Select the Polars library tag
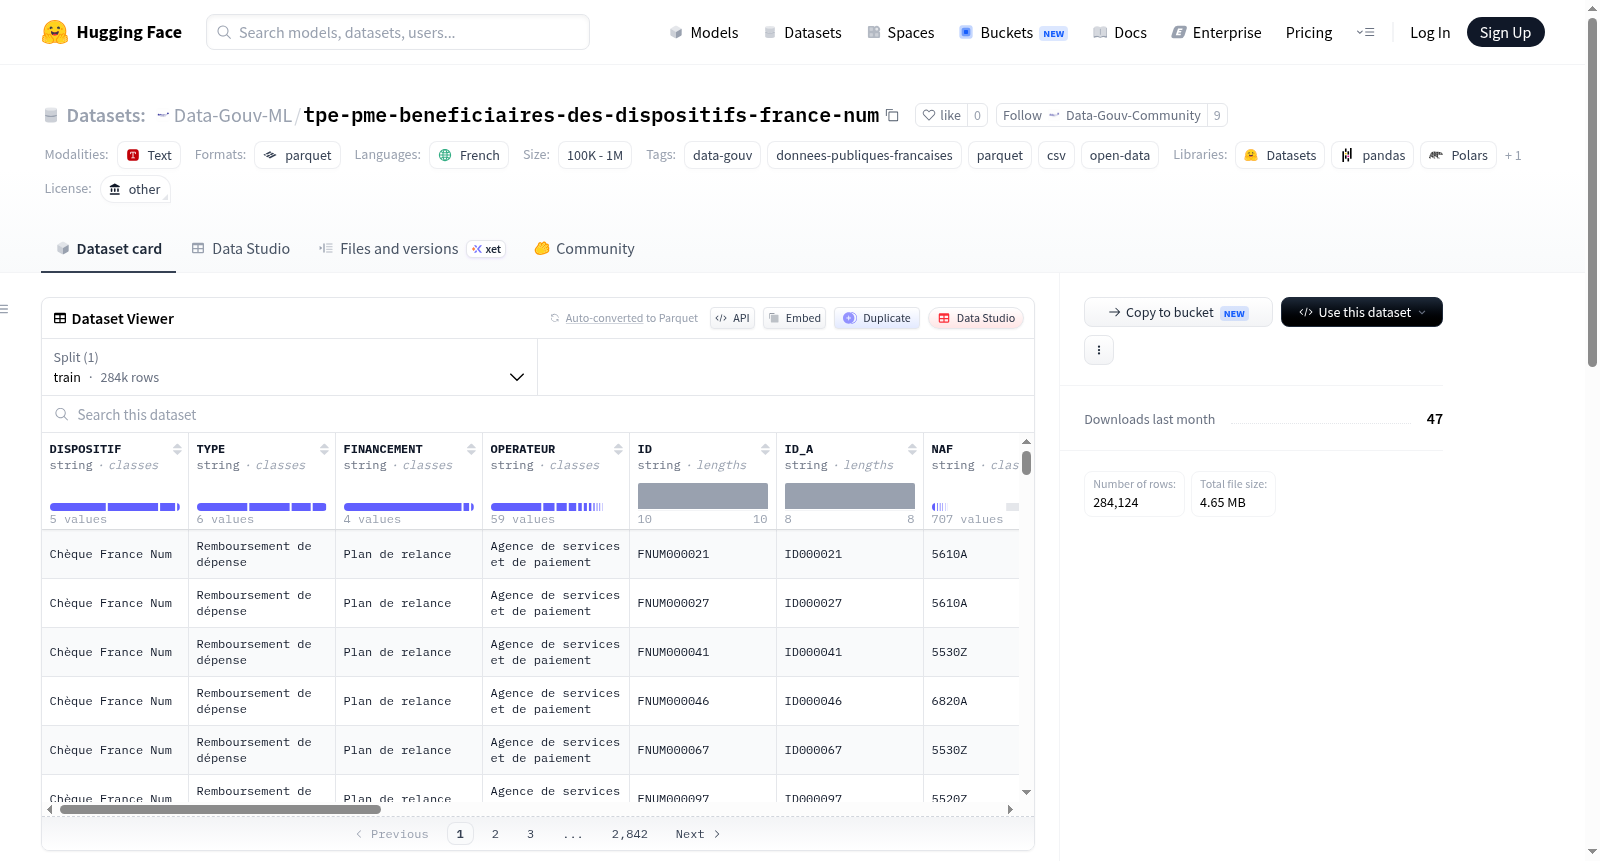 click(1458, 155)
